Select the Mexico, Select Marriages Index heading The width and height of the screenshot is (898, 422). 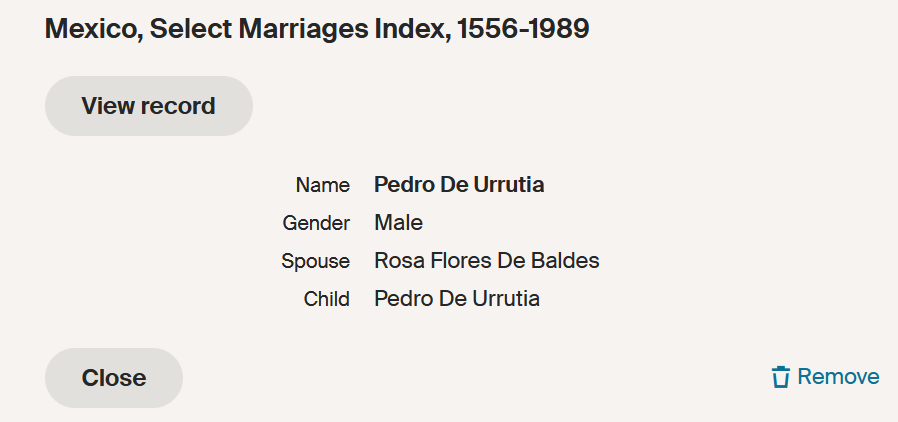point(316,30)
